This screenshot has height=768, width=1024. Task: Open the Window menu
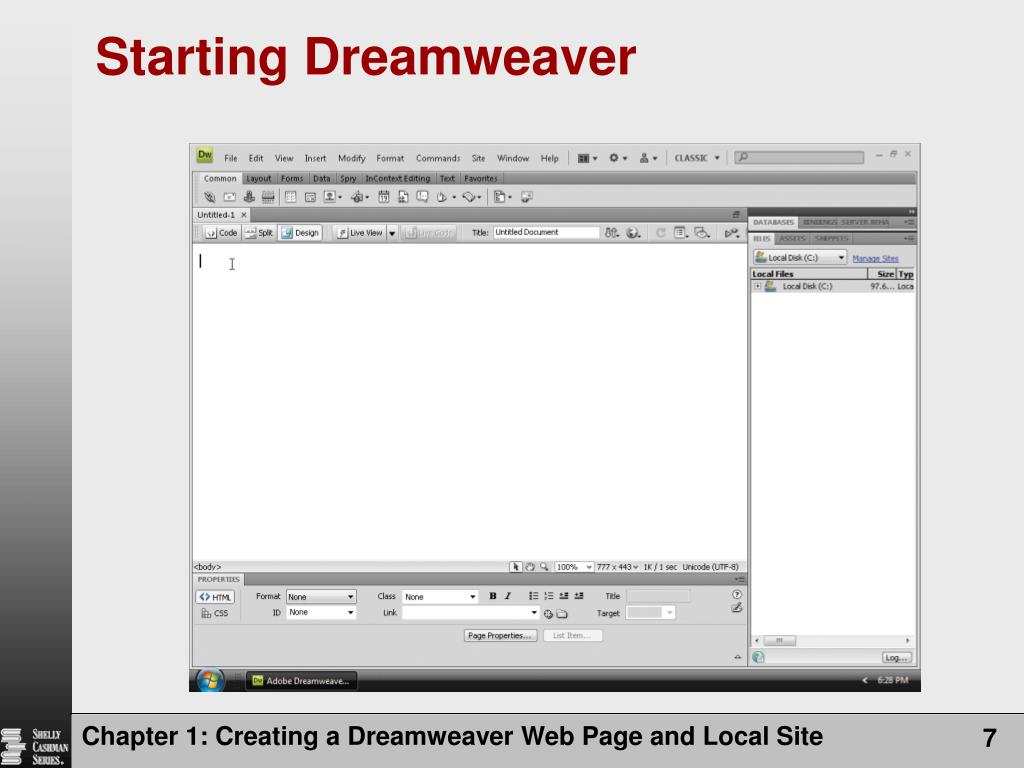click(513, 158)
